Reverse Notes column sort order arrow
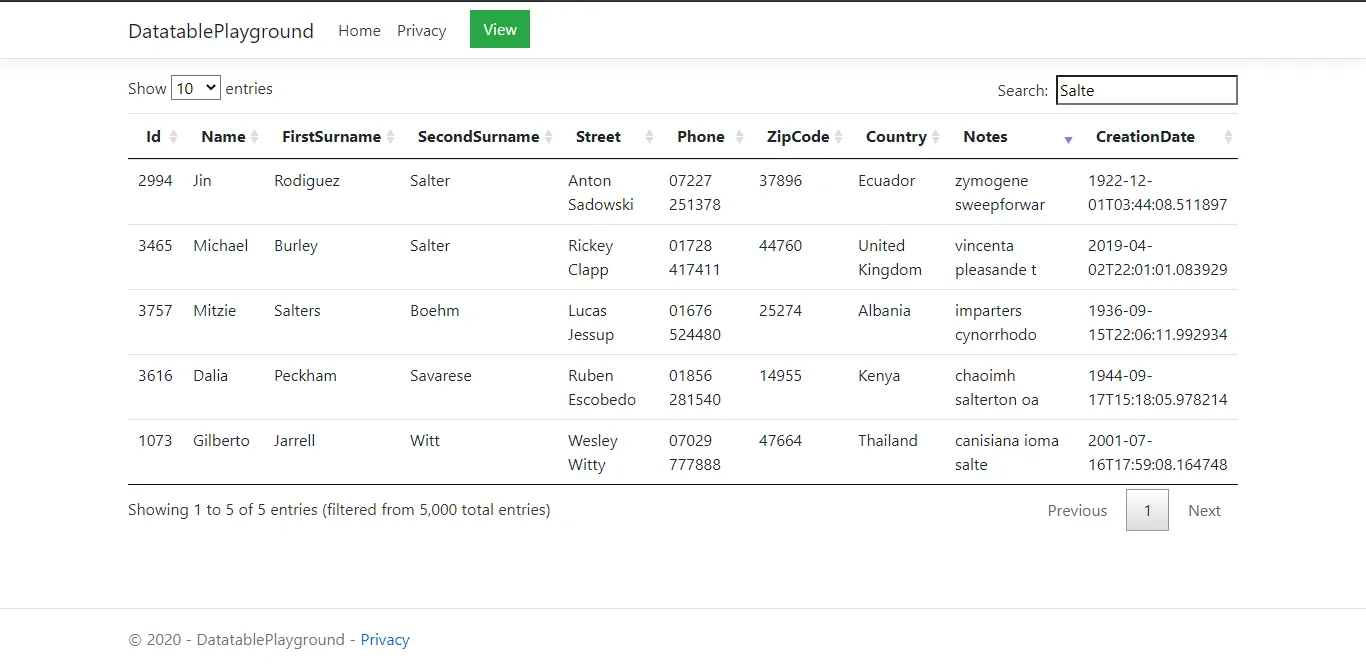Viewport: 1366px width, 669px height. point(1068,138)
